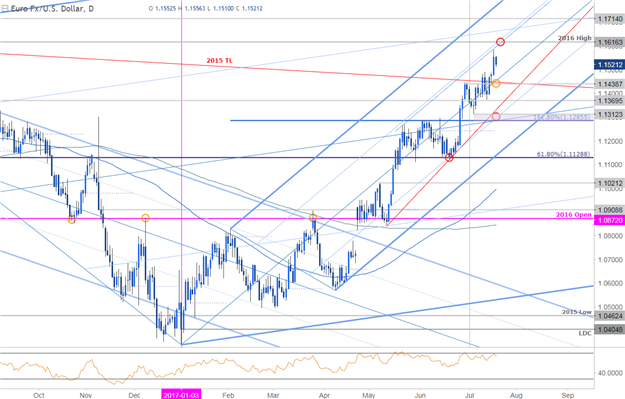Click the 1.16163 price label

(609, 42)
